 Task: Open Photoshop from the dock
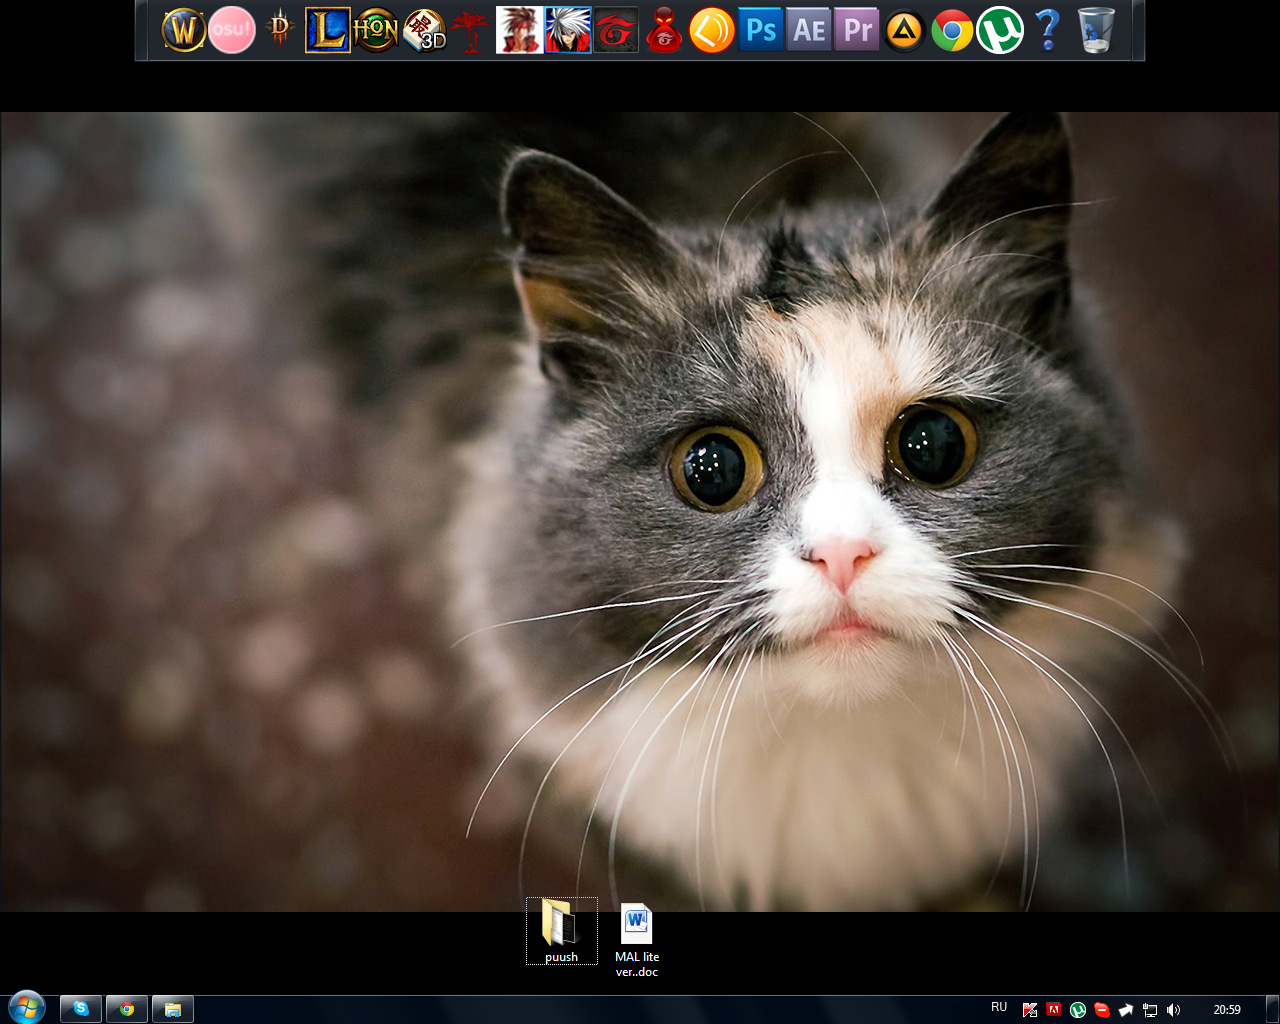pyautogui.click(x=760, y=30)
